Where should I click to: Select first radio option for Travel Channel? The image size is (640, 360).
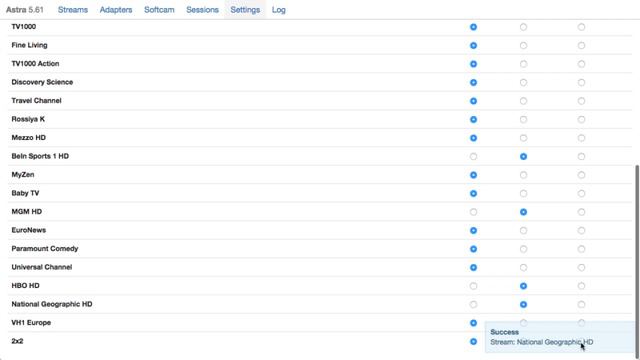click(473, 101)
